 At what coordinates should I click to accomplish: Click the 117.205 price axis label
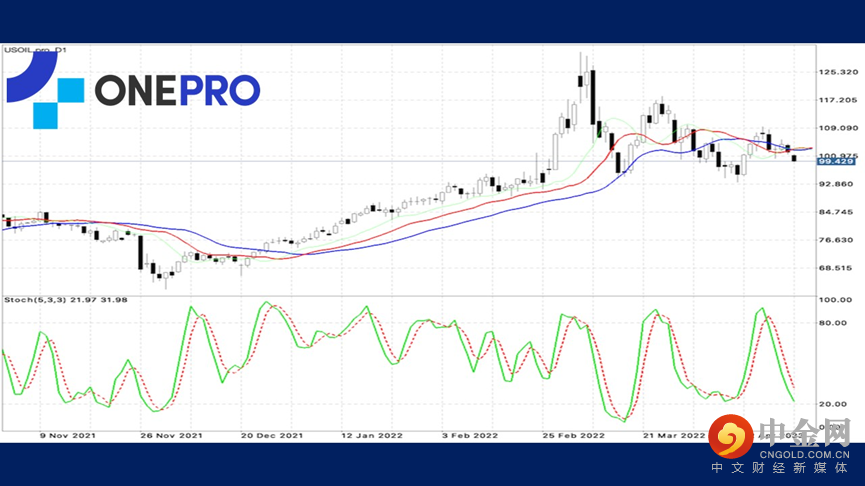coord(839,100)
